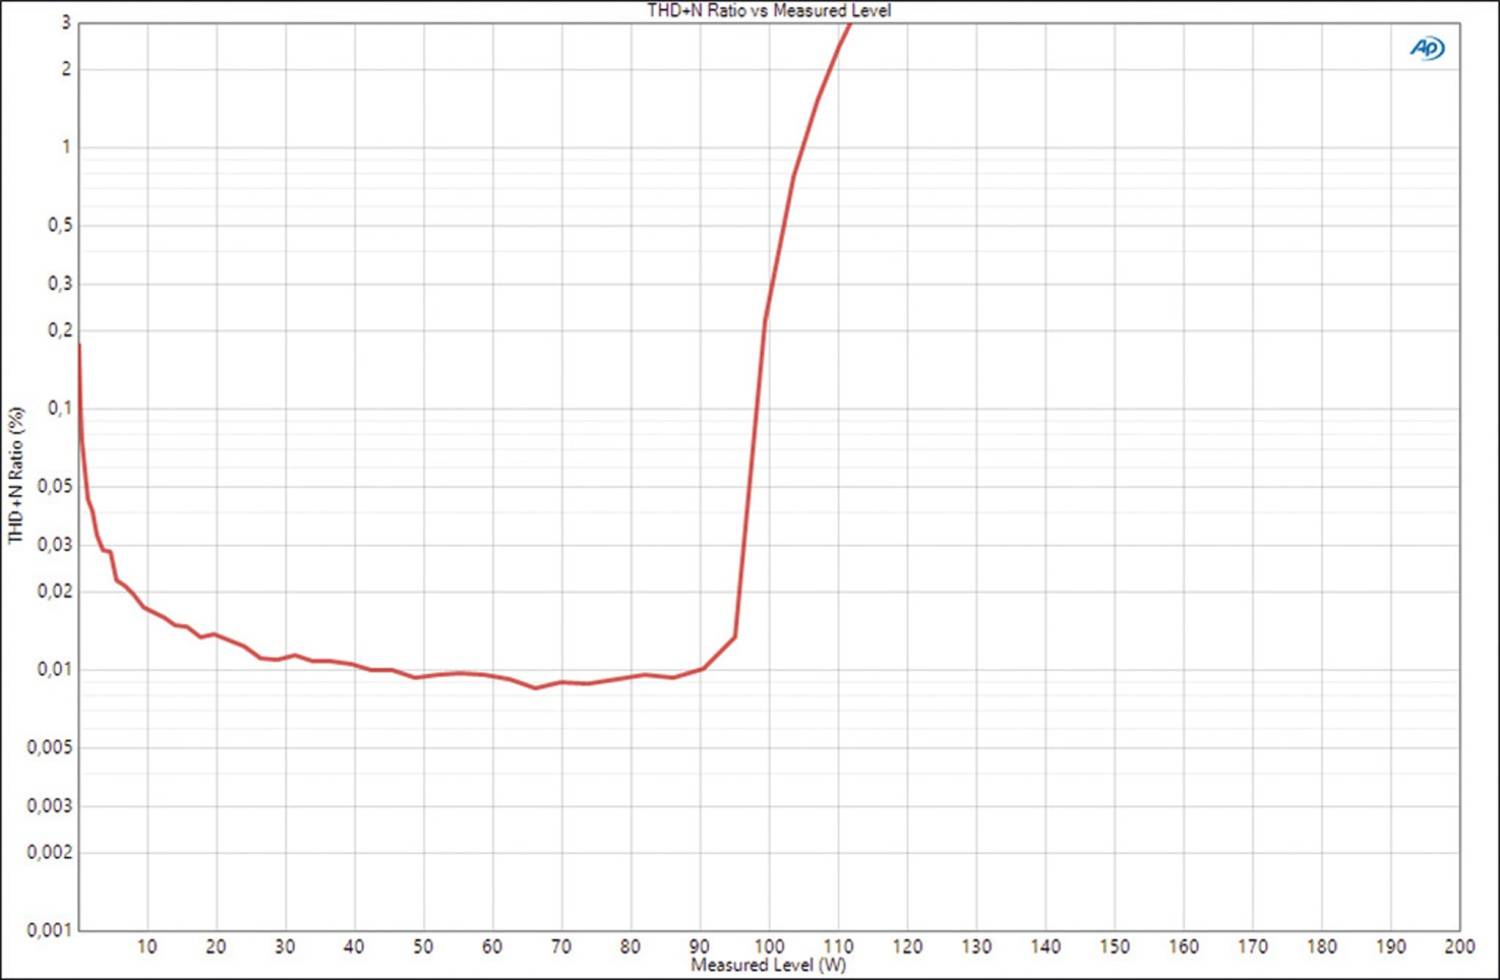Click the x-axis tick label '60'
Screen dimensions: 1500x980
[492, 946]
